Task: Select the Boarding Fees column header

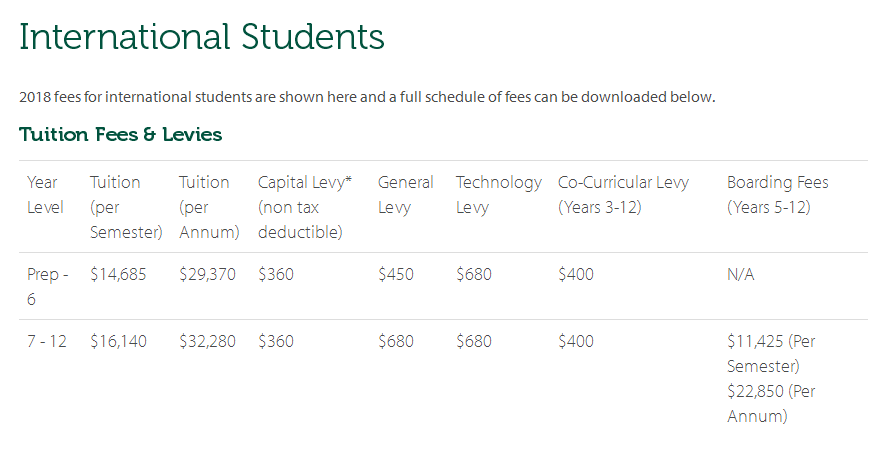Action: click(x=777, y=195)
